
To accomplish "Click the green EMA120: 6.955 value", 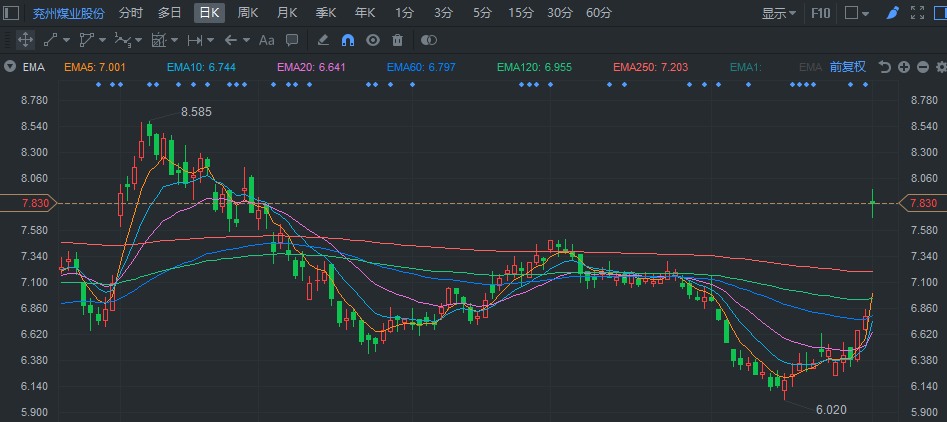I will pyautogui.click(x=534, y=67).
